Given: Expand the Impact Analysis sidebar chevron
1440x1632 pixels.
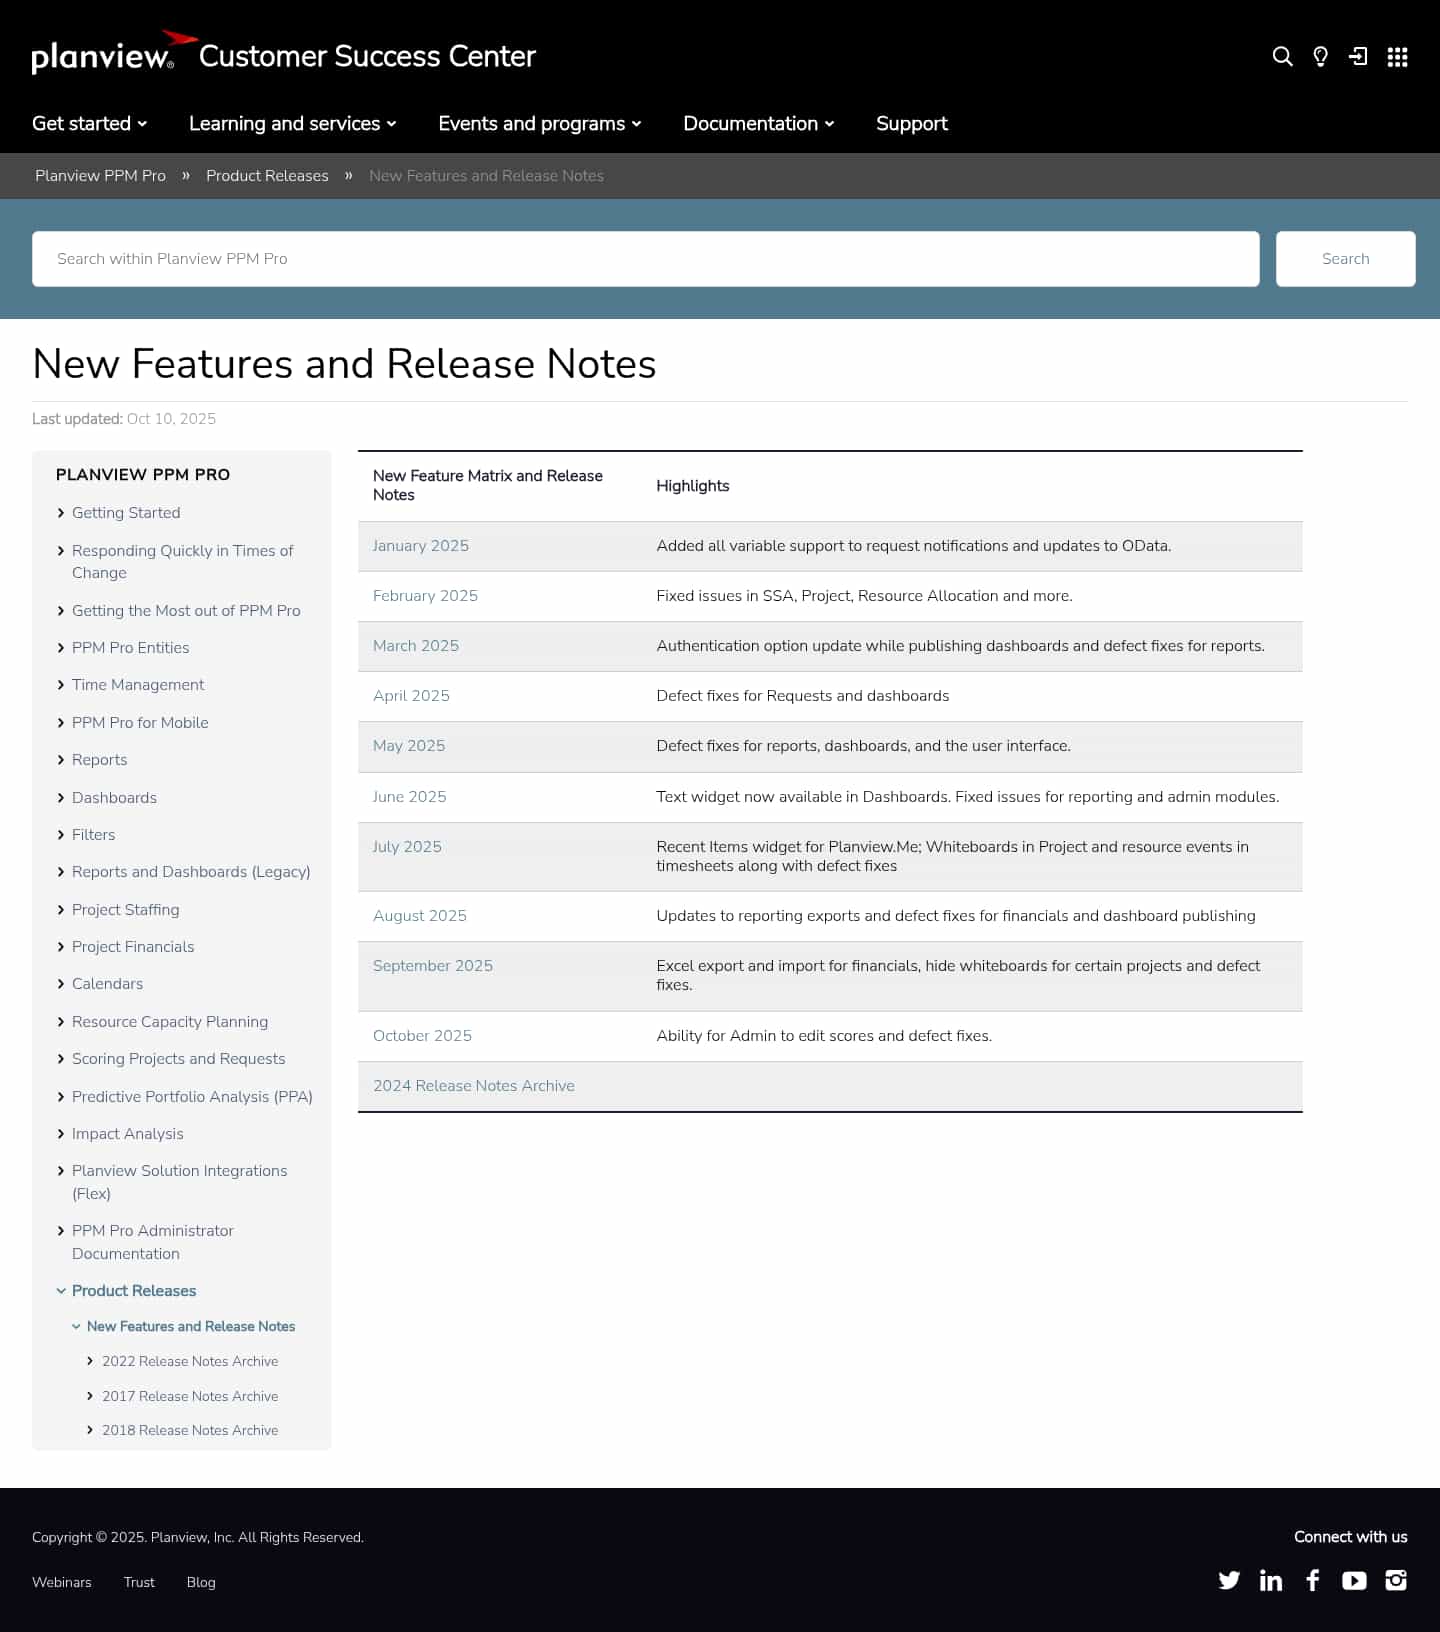Looking at the screenshot, I should pyautogui.click(x=61, y=1134).
